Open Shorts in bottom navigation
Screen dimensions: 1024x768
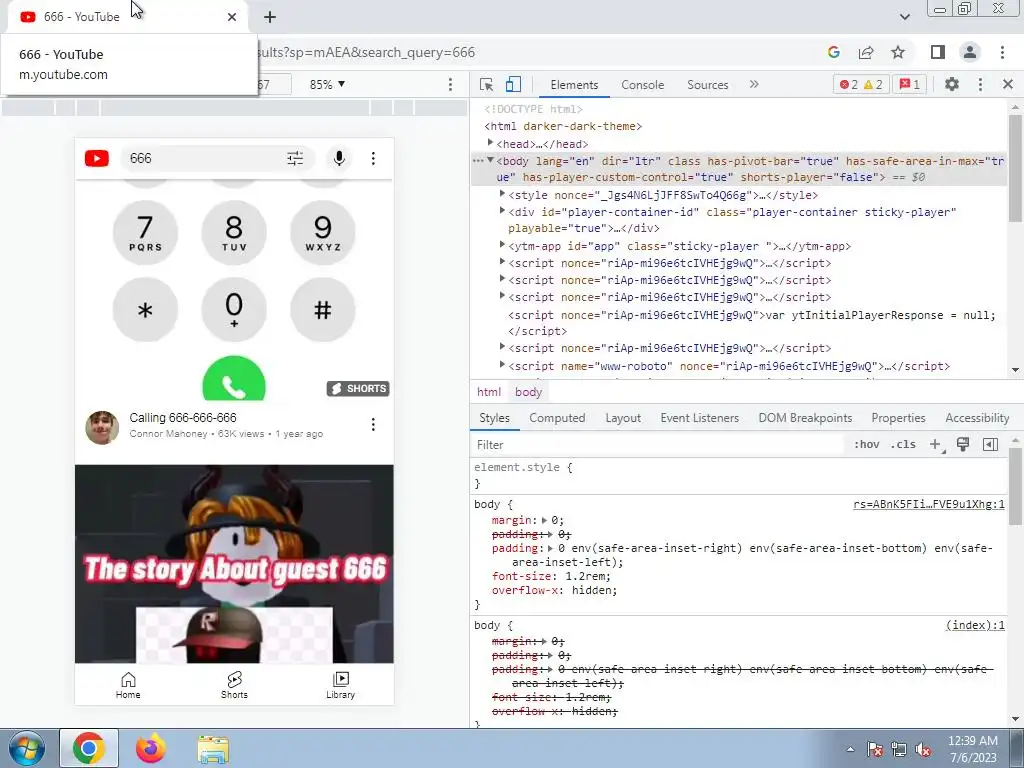(234, 686)
